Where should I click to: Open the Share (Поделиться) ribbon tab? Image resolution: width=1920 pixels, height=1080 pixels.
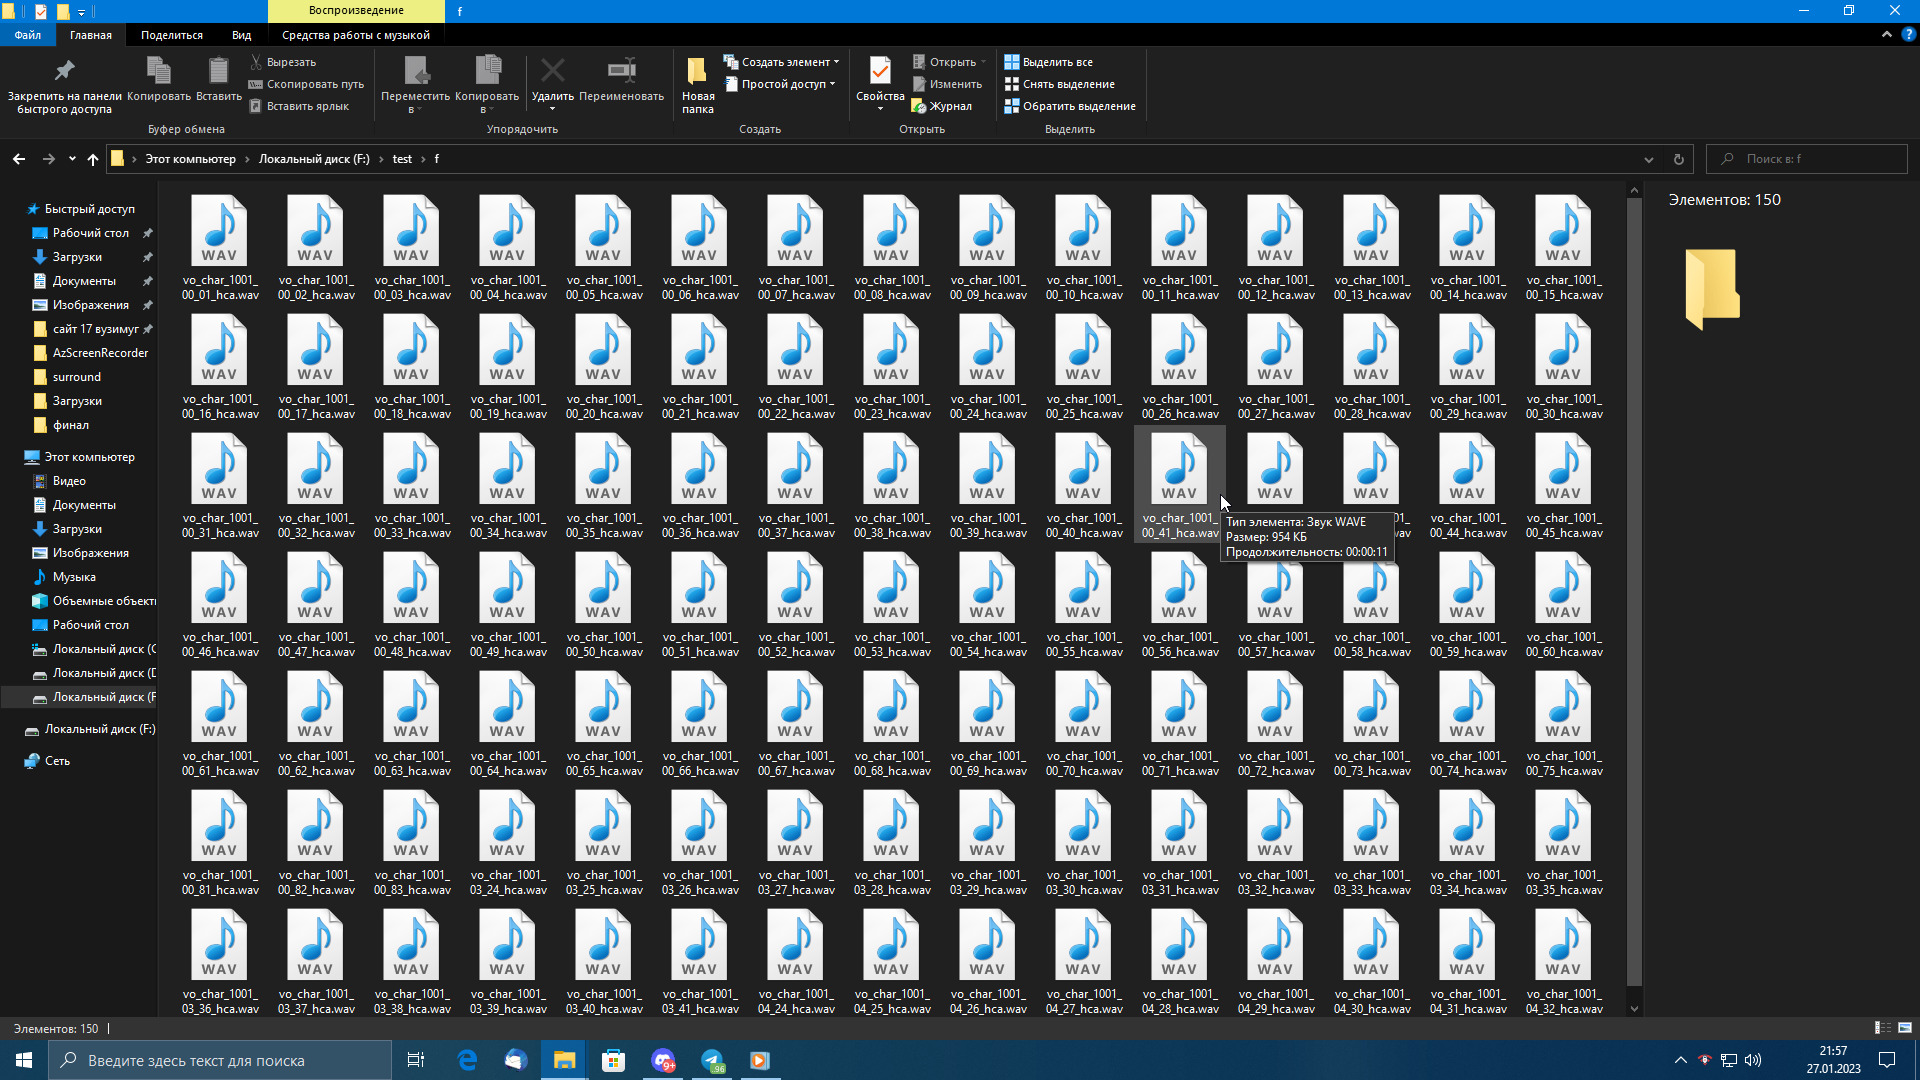171,35
